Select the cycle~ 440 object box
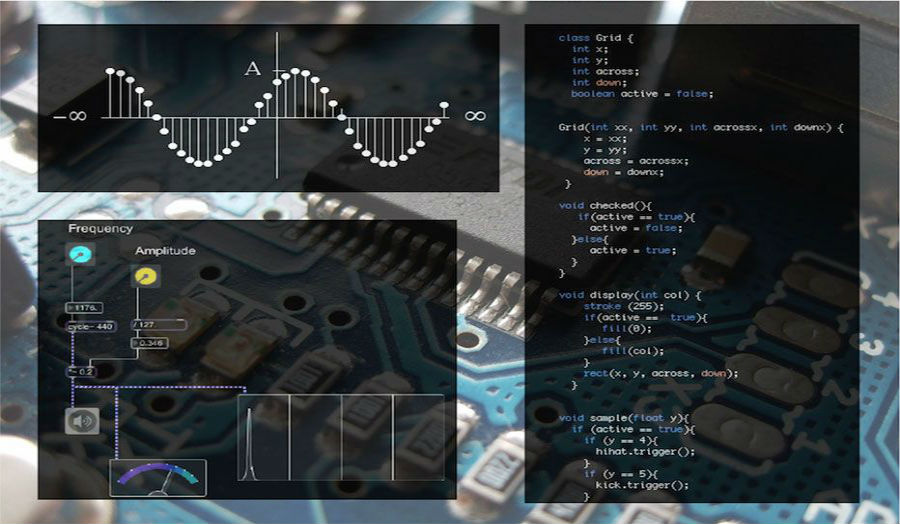The image size is (900, 524). [90, 326]
